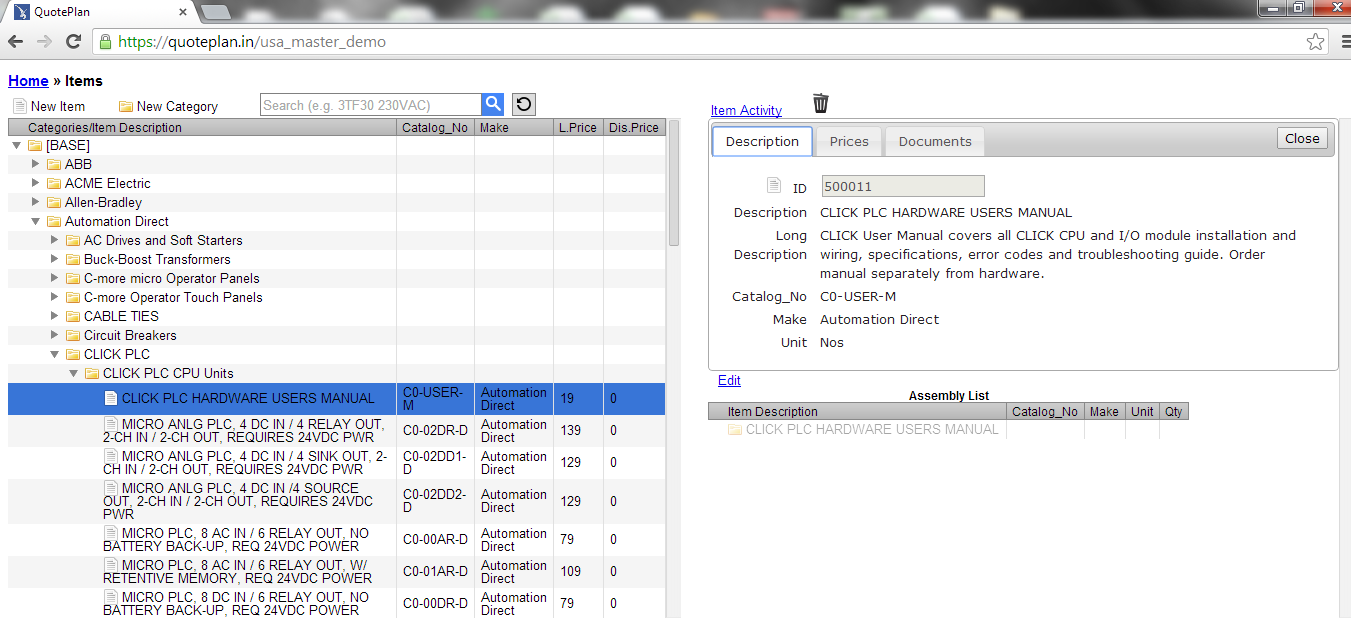Click the ABB folder icon
The height and width of the screenshot is (624, 1351).
(x=55, y=164)
